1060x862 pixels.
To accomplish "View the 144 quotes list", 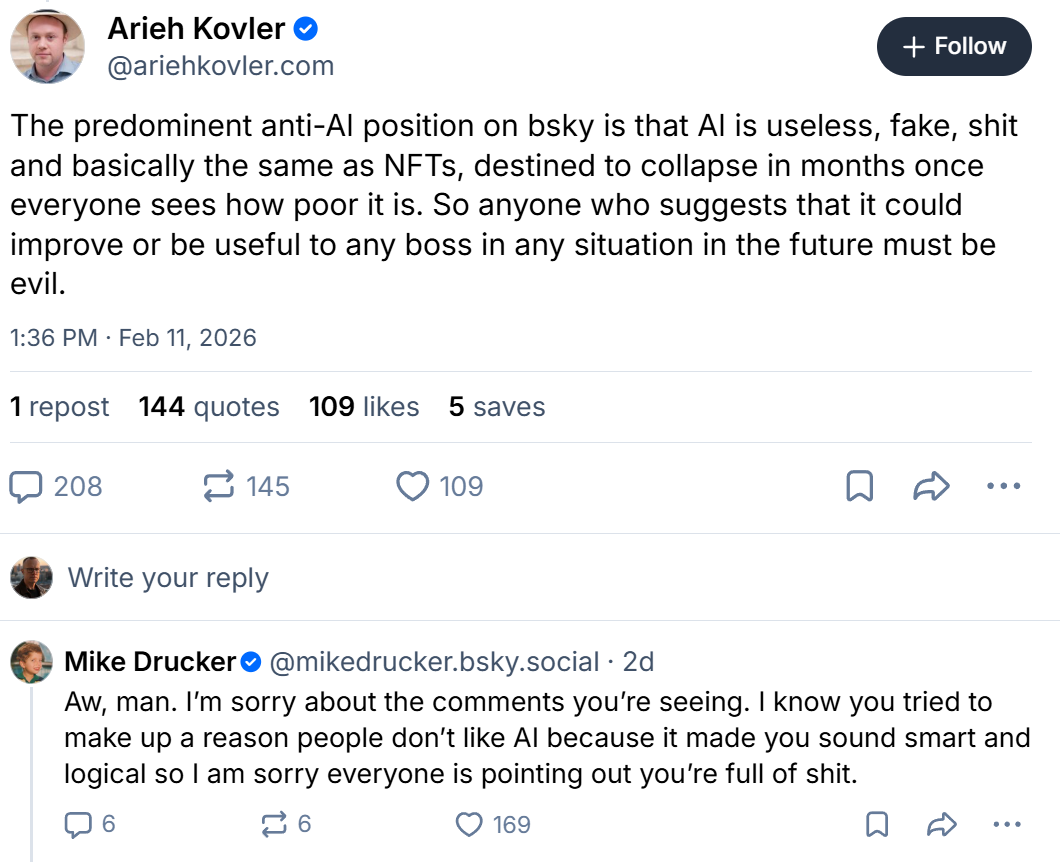I will (209, 407).
